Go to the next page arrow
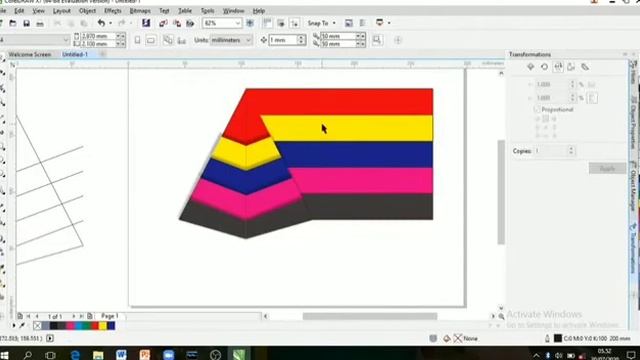640x360 pixels. point(74,316)
